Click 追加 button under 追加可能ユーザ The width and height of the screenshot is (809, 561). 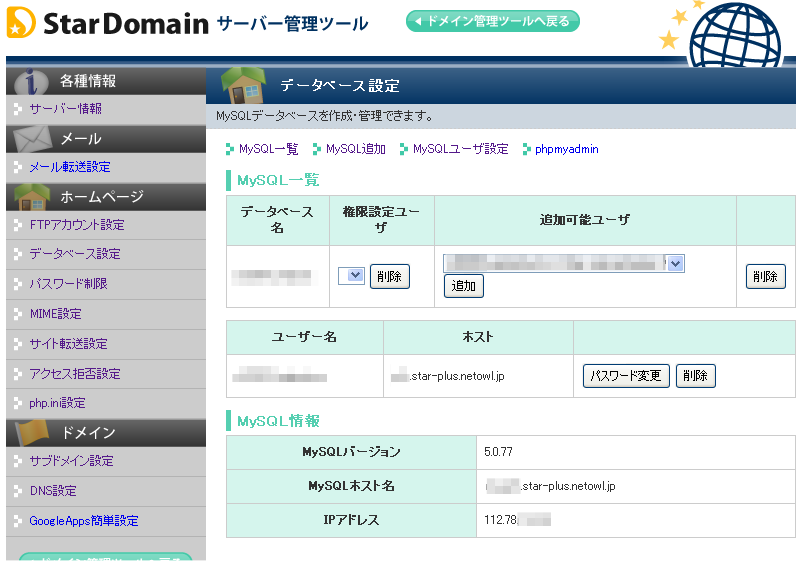464,286
